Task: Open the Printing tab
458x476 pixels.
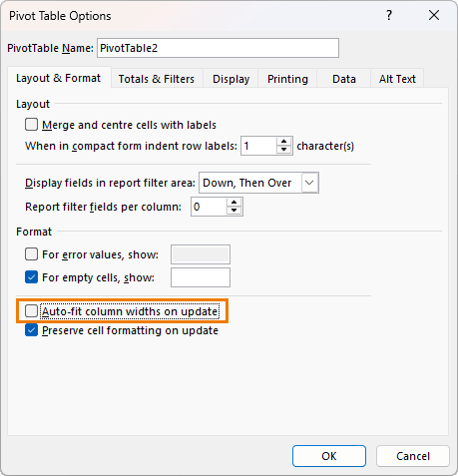Action: click(x=288, y=79)
